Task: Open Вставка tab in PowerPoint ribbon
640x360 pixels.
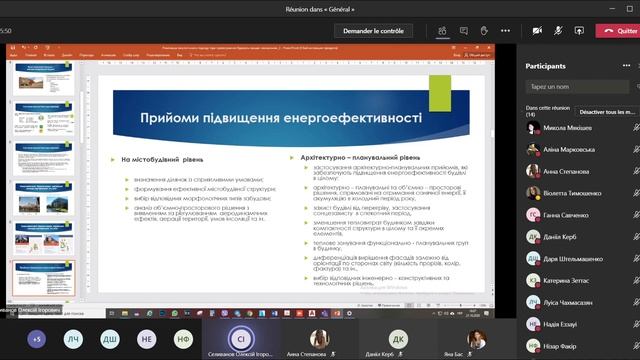Action: click(49, 55)
